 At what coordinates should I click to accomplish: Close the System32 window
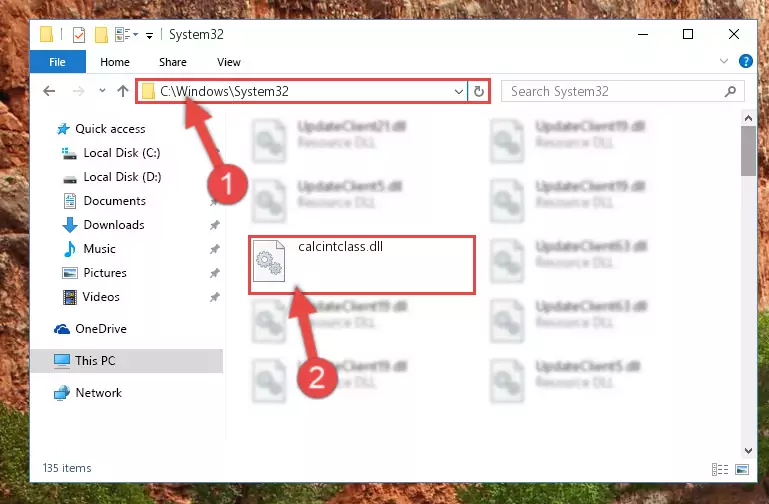tap(734, 34)
